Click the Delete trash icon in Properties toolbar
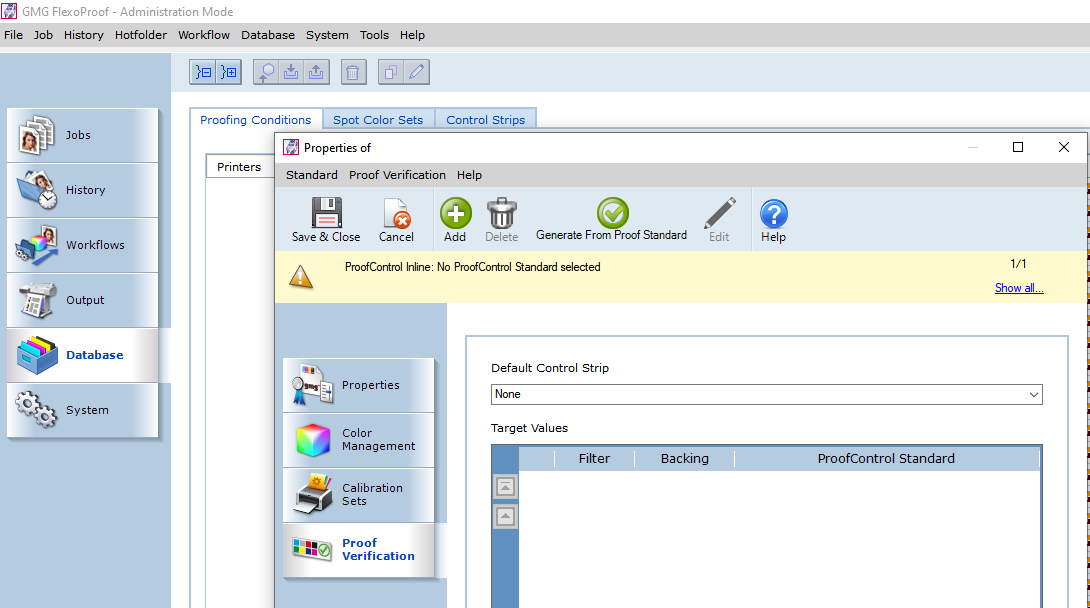Viewport: 1090px width, 608px height. pyautogui.click(x=501, y=220)
